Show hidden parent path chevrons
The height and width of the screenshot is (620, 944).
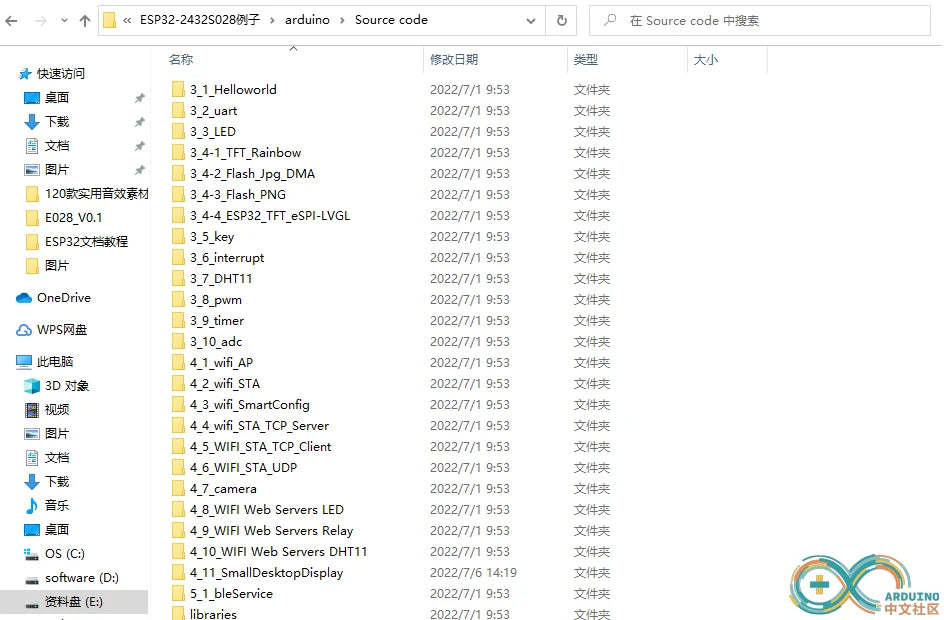127,20
